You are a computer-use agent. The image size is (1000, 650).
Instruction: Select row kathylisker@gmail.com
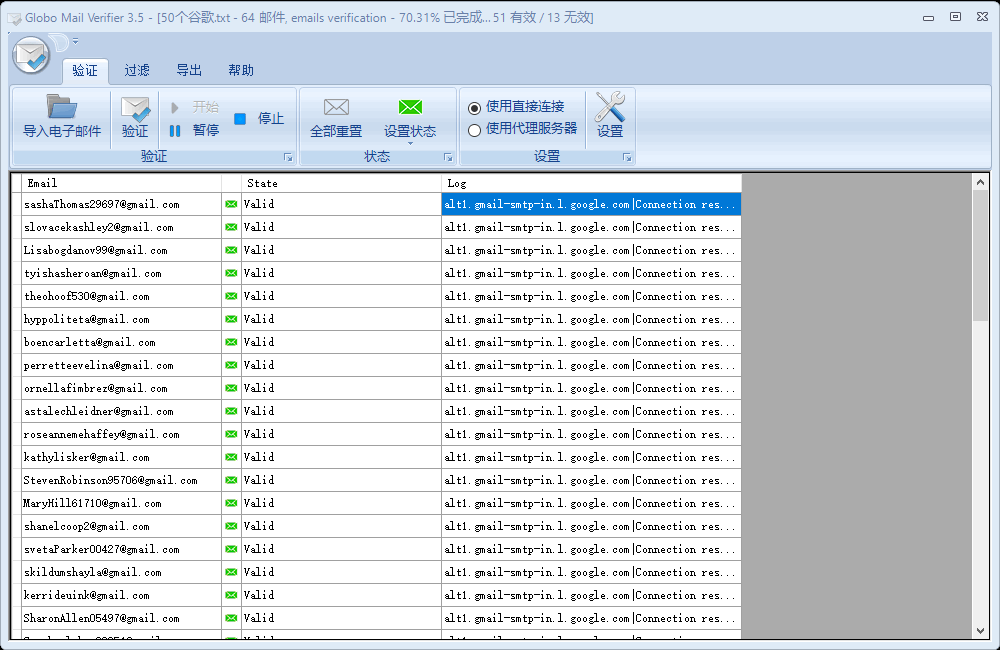tap(376, 457)
